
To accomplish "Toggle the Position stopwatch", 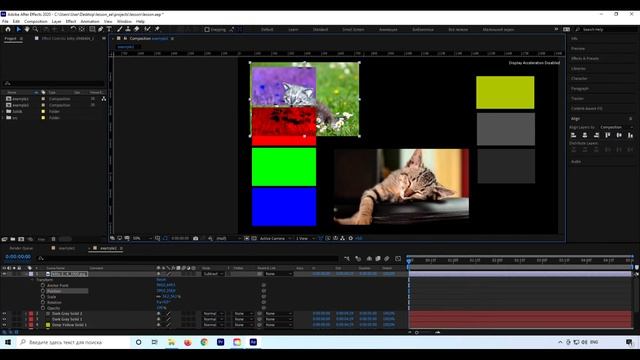I will [43, 291].
